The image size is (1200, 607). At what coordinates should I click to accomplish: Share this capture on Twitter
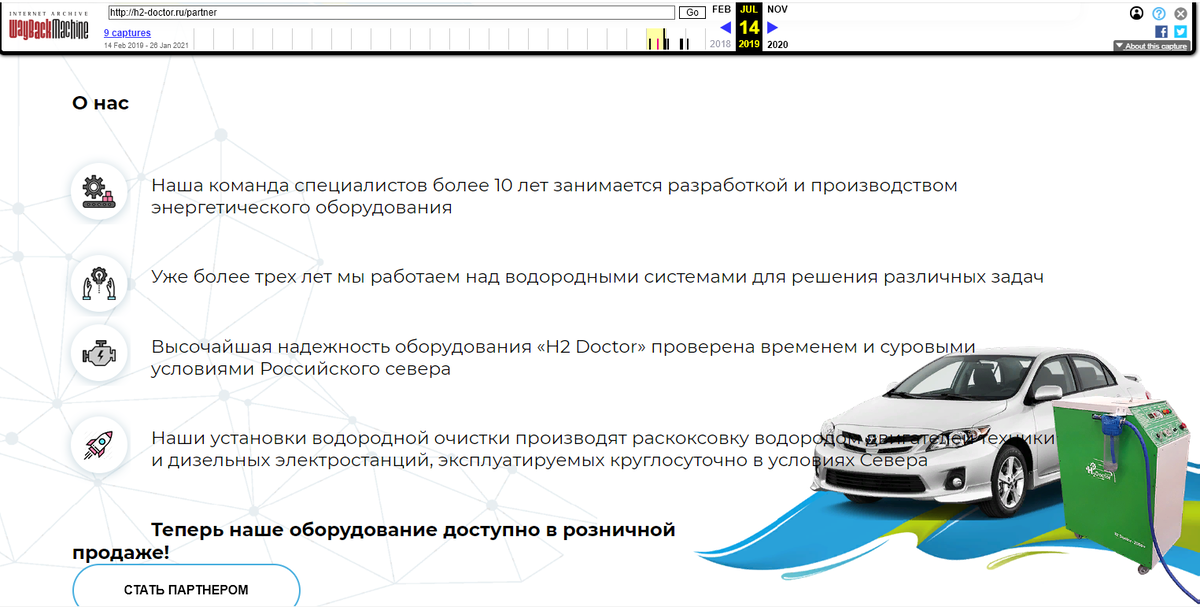tap(1180, 31)
